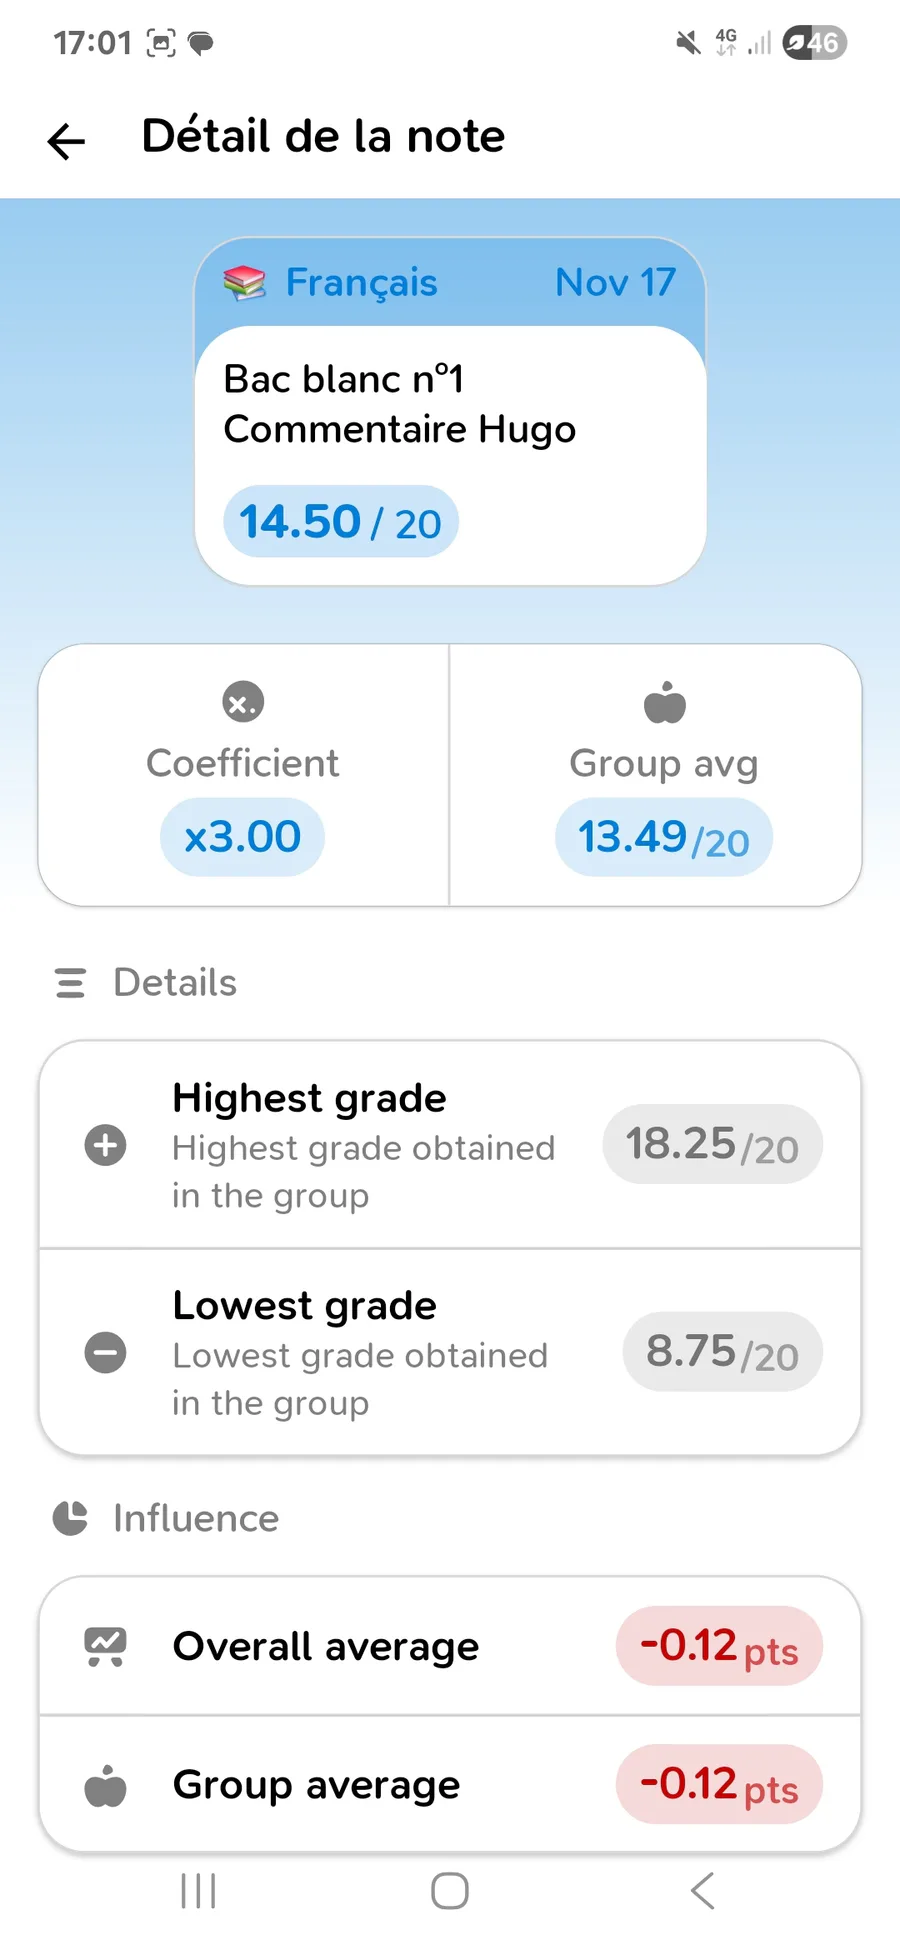Select the 18.25/20 highest grade badge
The height and width of the screenshot is (1950, 900).
click(x=712, y=1145)
